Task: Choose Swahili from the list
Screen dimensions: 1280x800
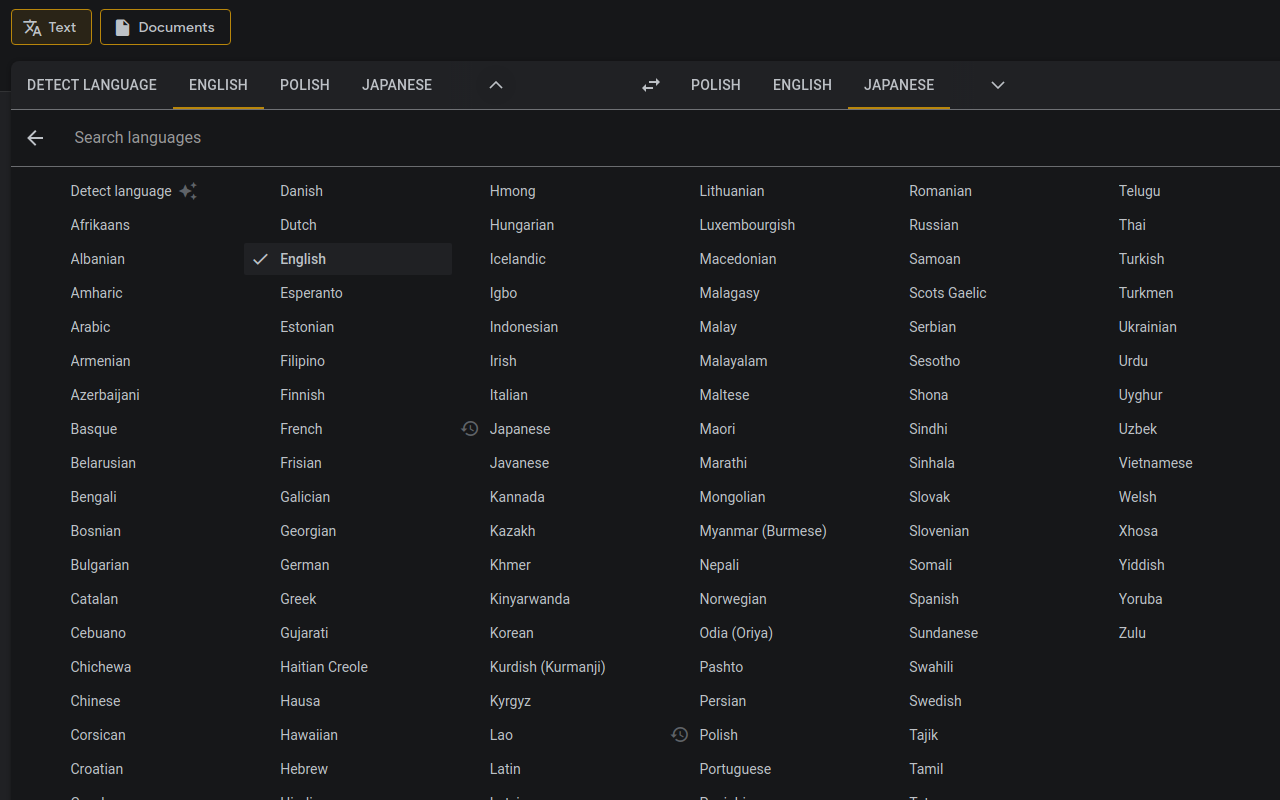Action: point(931,667)
